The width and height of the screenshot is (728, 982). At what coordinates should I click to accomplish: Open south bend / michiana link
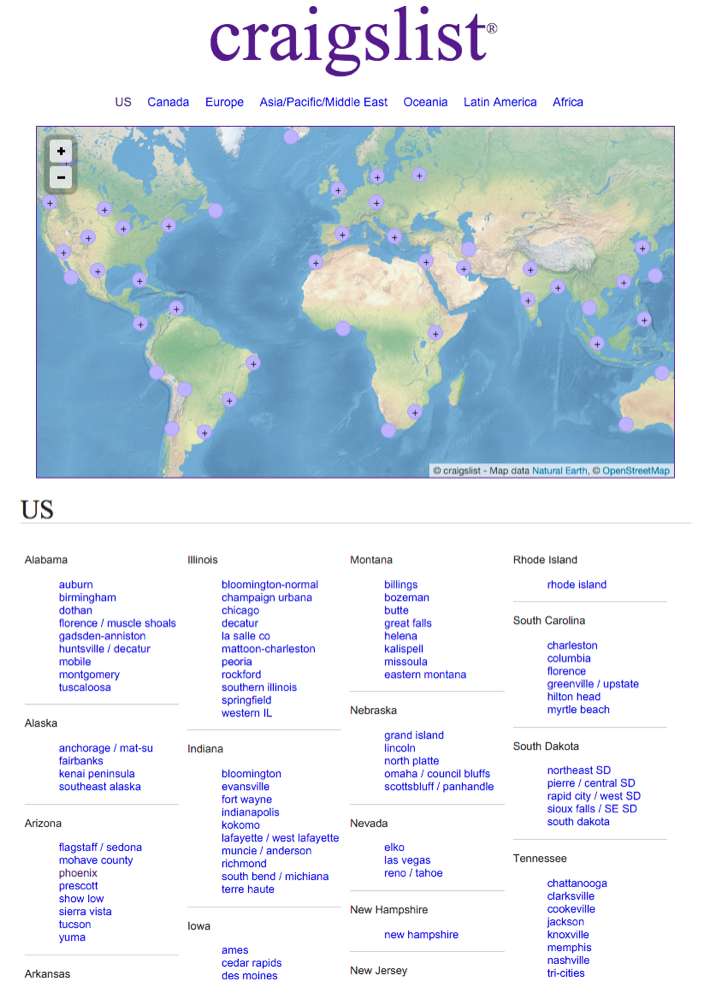275,876
